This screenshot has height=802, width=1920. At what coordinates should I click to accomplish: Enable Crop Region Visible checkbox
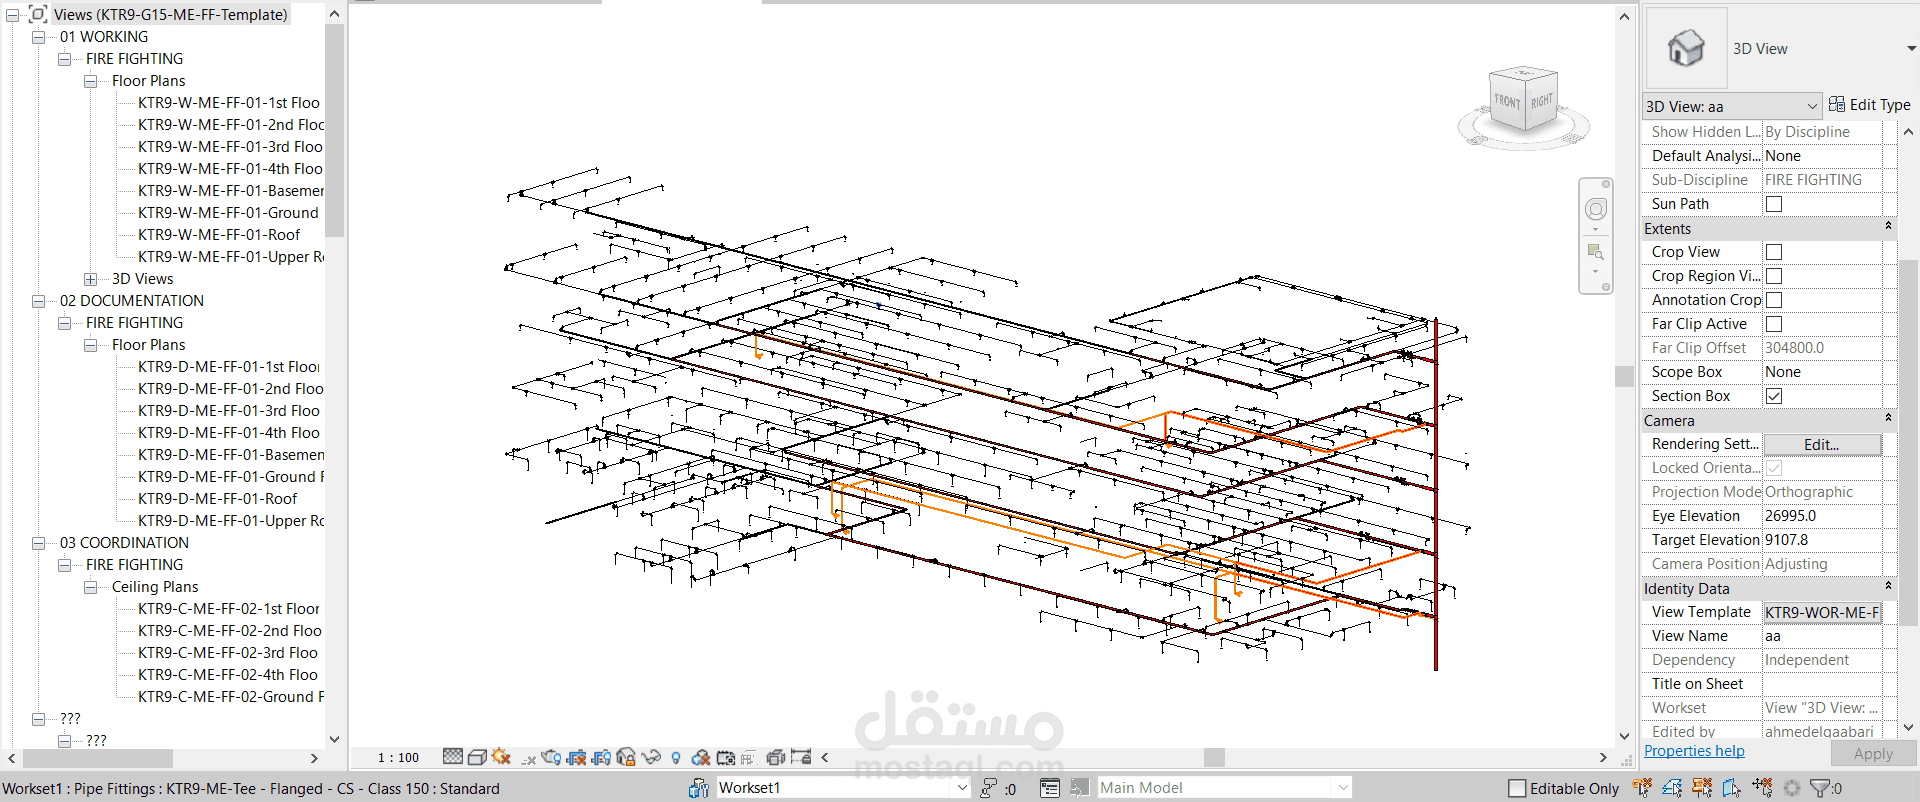point(1774,276)
